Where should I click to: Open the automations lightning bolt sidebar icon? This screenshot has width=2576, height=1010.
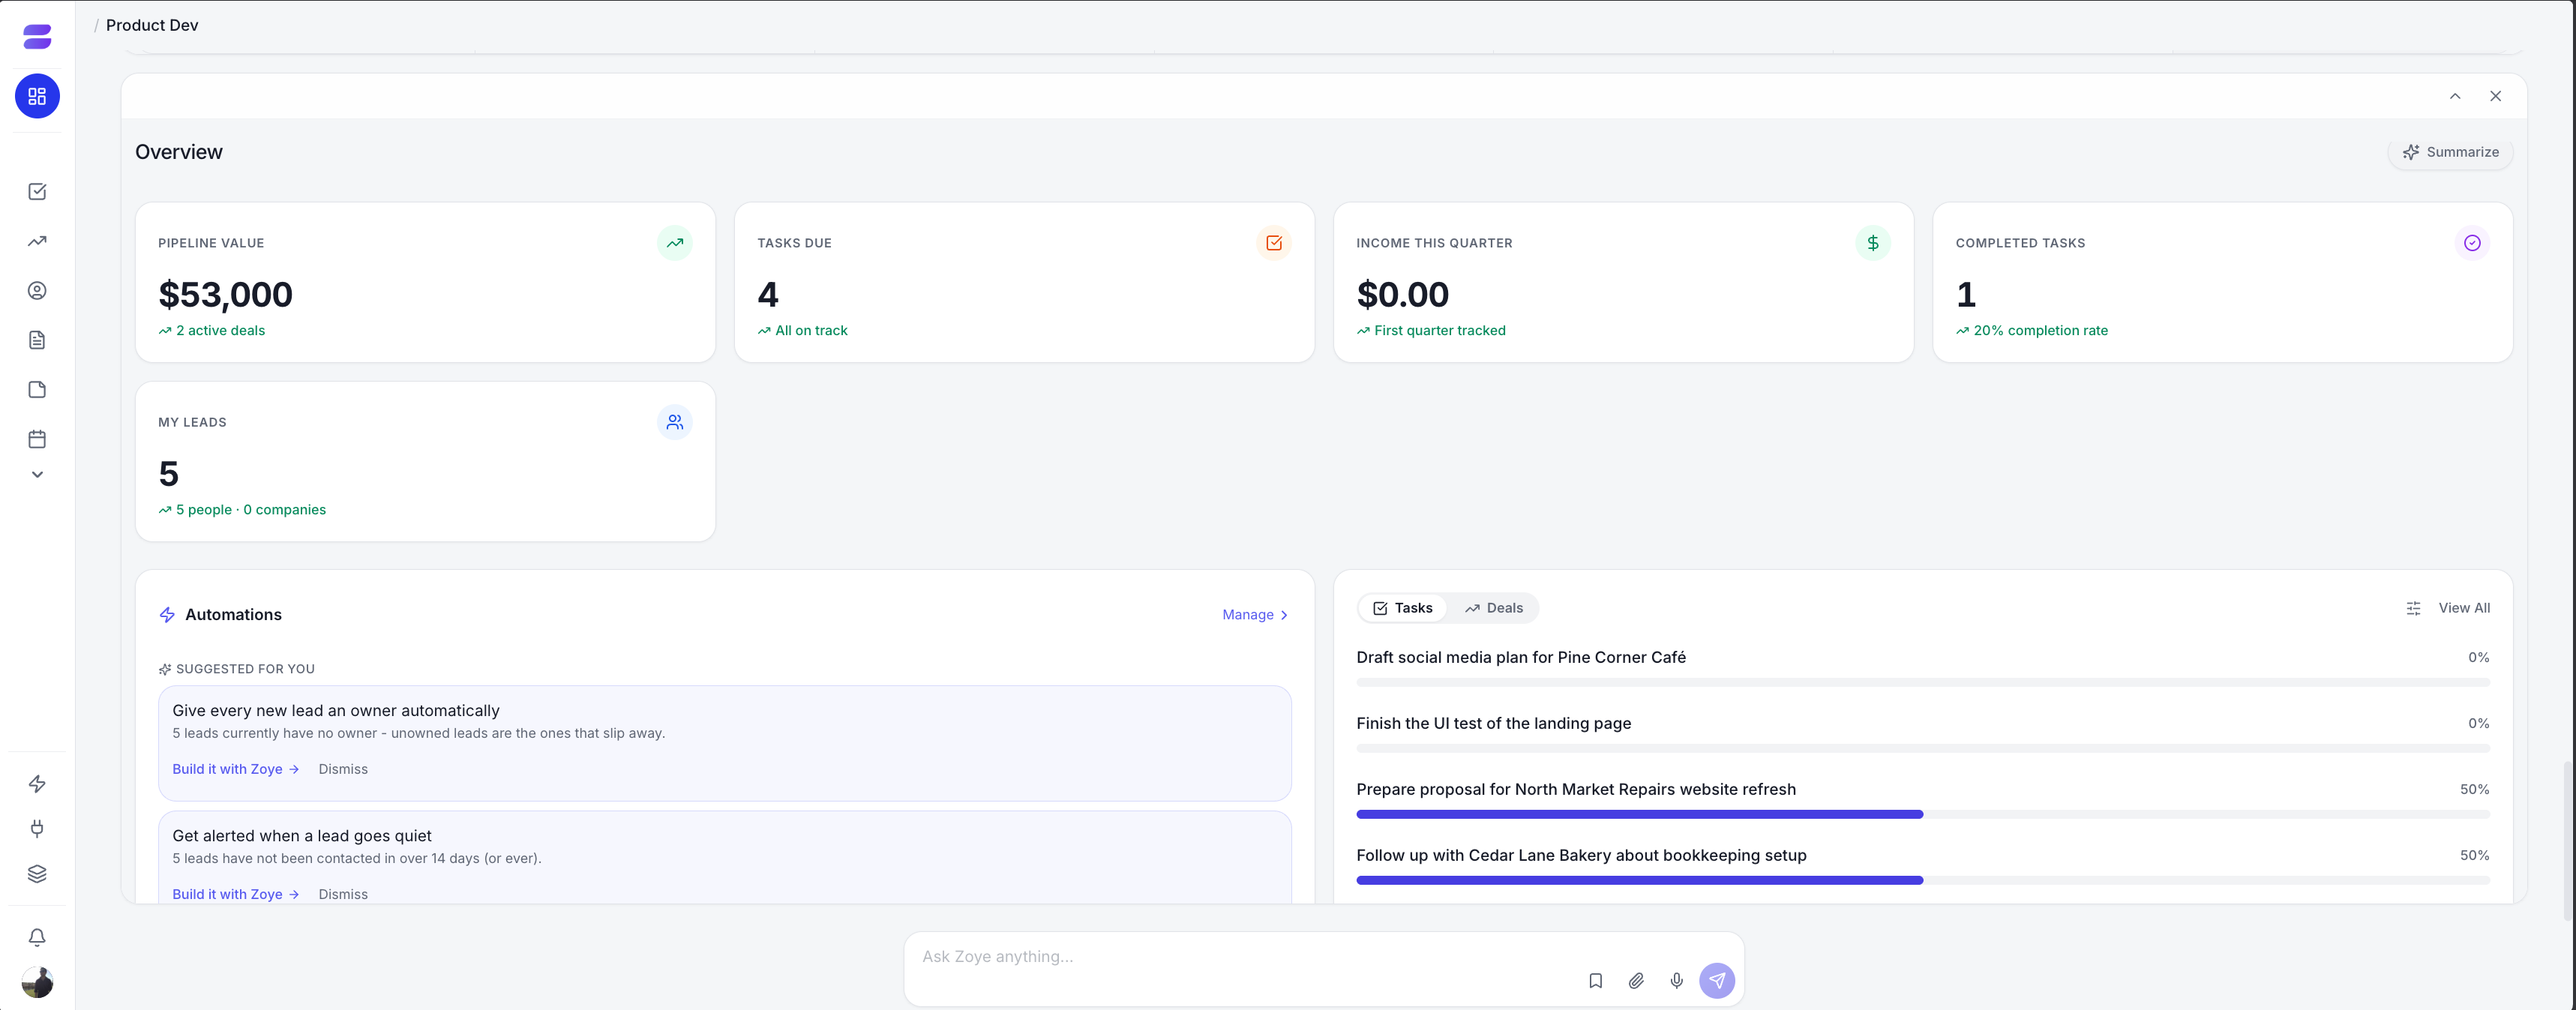(x=37, y=784)
